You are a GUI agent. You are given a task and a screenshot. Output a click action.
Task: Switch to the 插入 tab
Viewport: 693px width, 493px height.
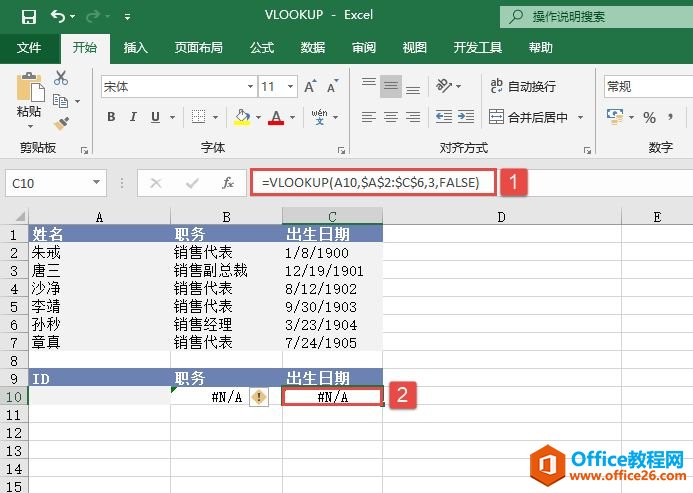coord(136,48)
